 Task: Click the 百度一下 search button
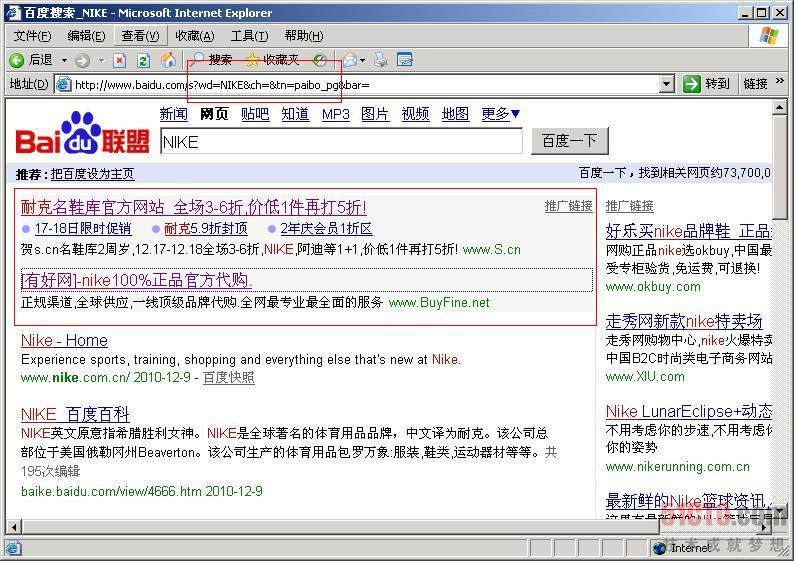[570, 141]
